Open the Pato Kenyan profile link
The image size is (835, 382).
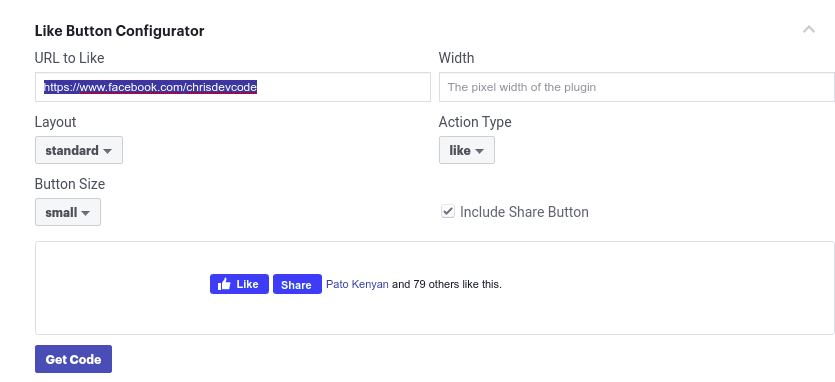(x=357, y=284)
